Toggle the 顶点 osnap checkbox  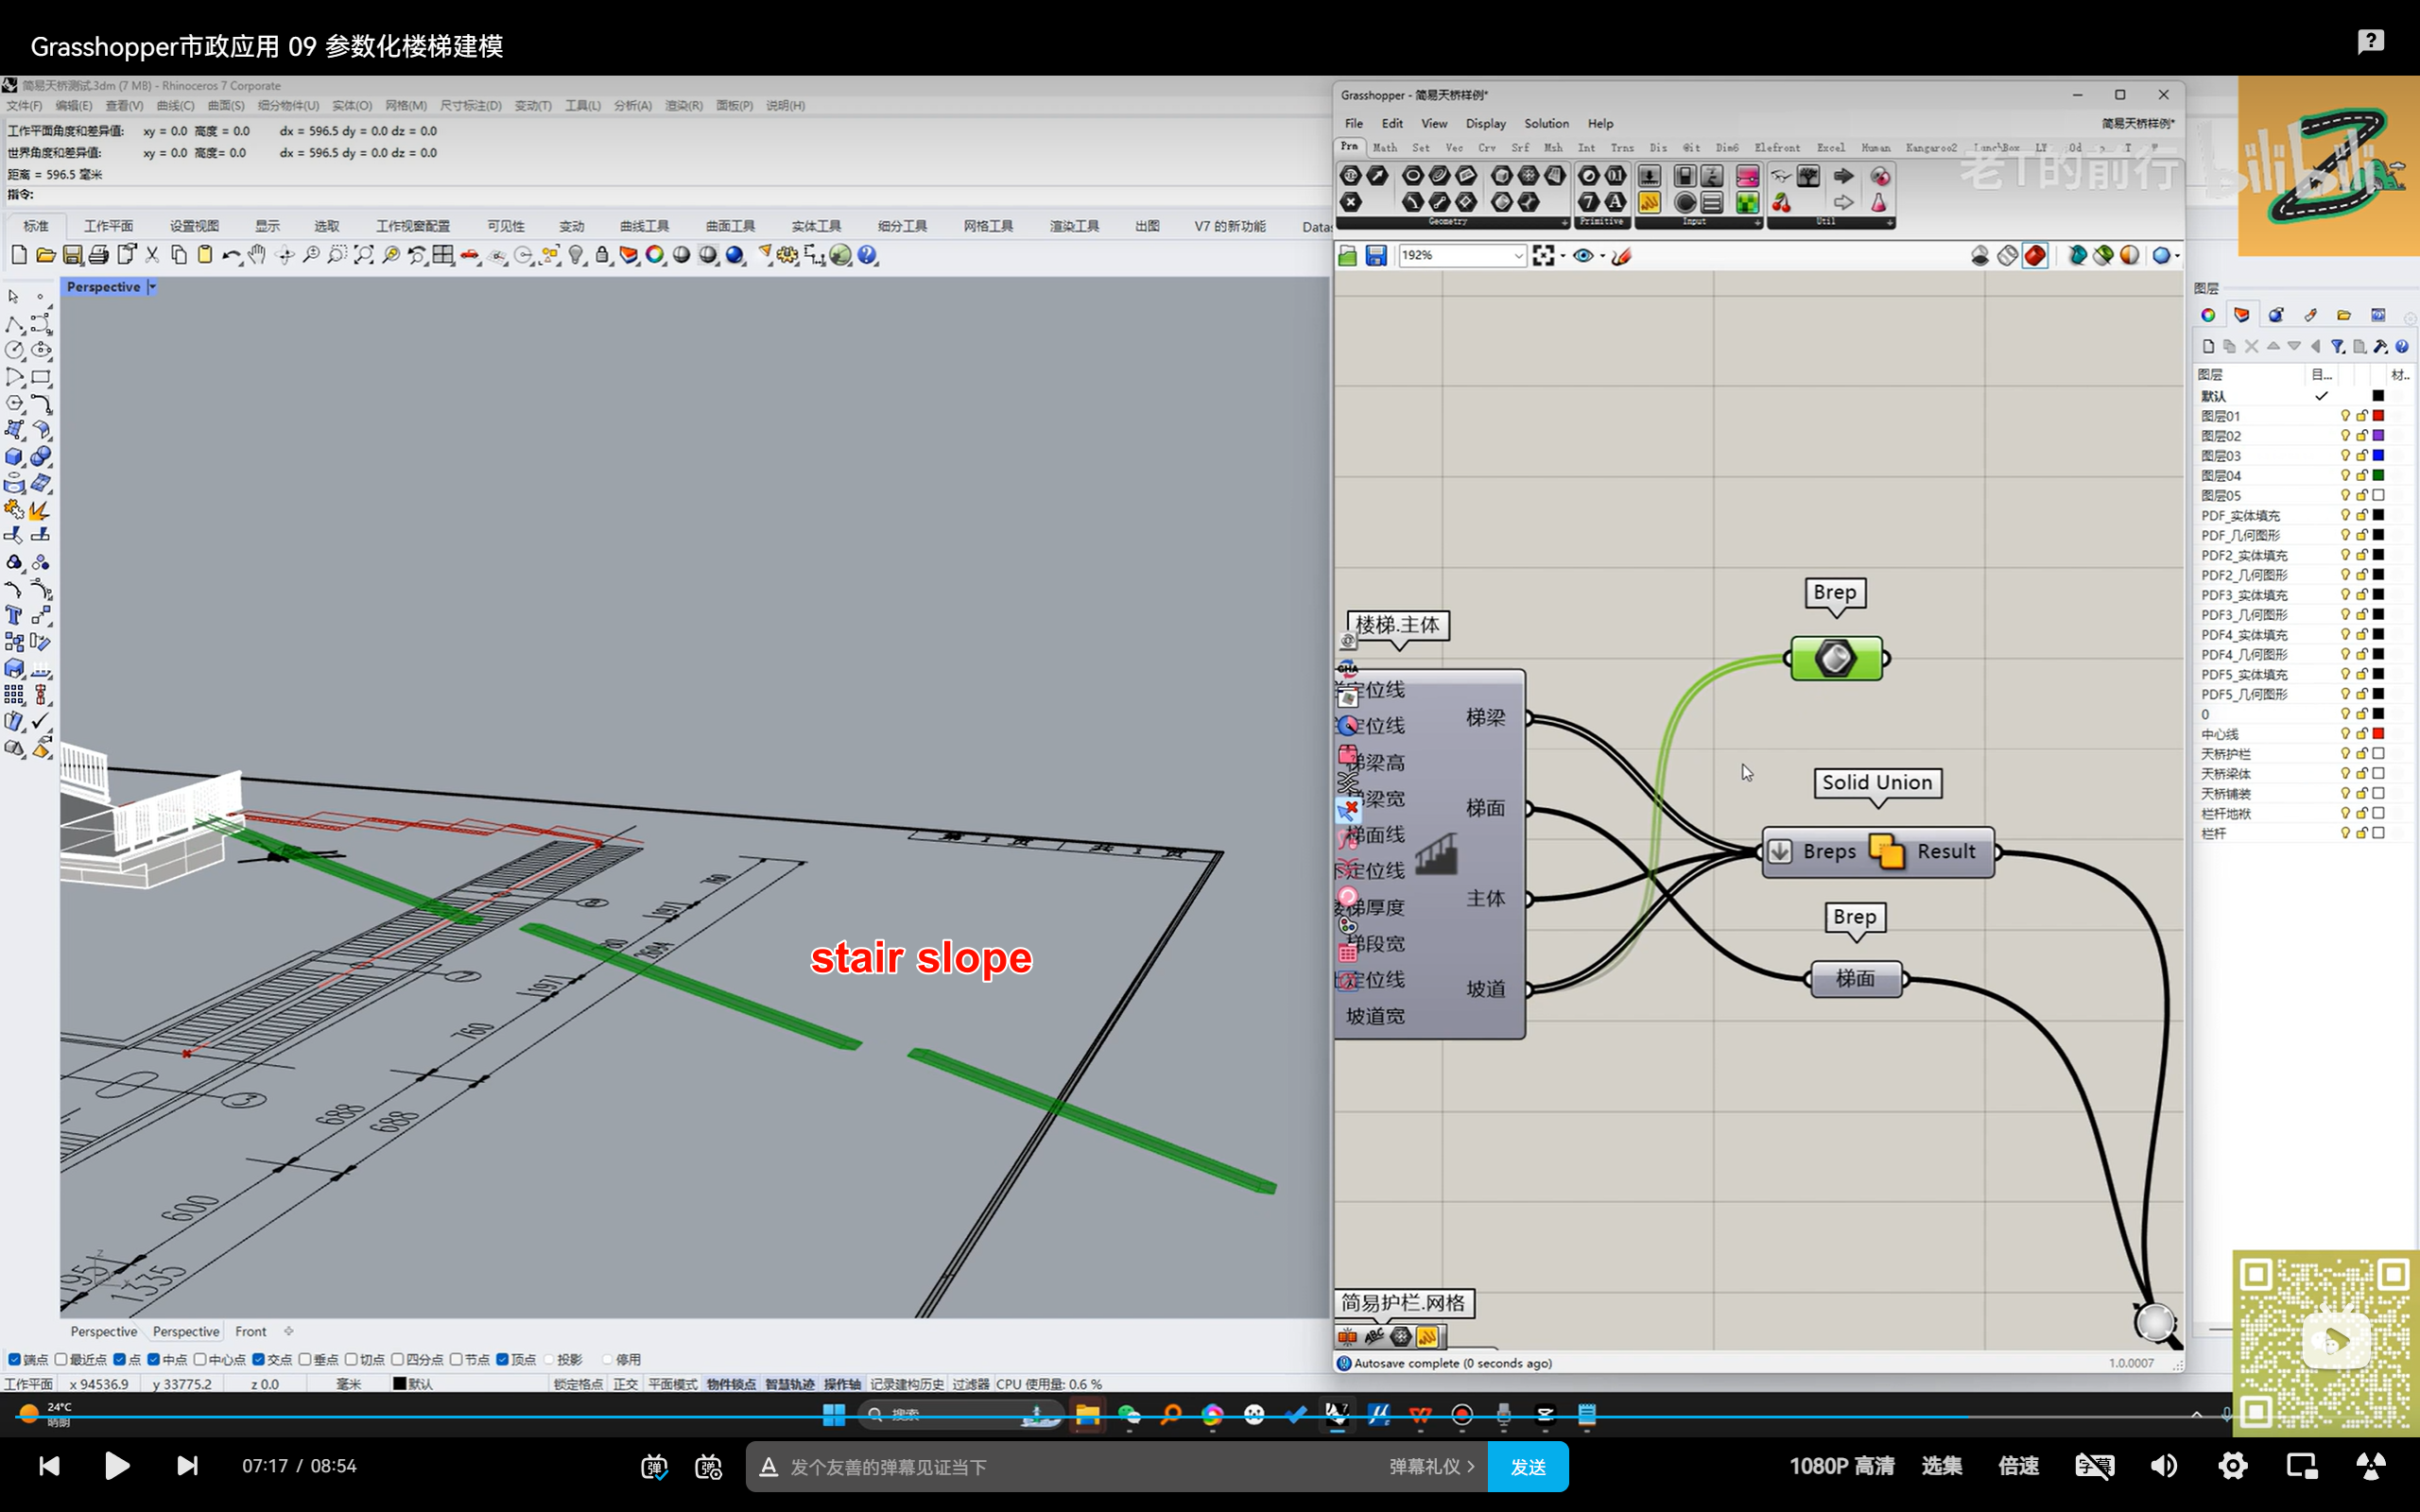pos(503,1359)
